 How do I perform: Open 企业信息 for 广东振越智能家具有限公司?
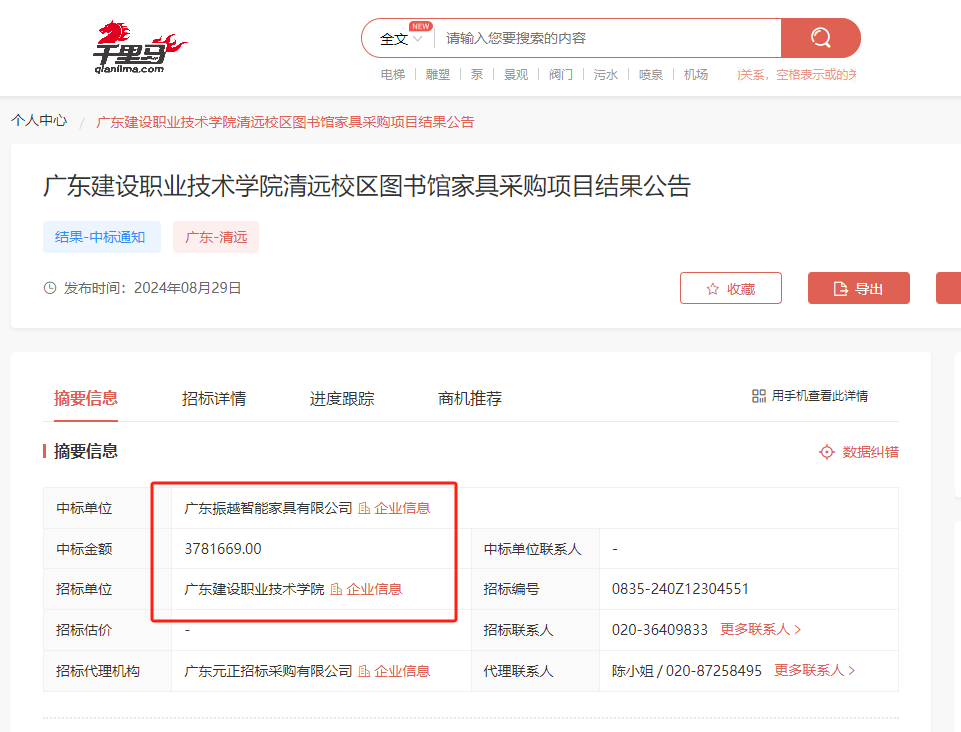[402, 508]
